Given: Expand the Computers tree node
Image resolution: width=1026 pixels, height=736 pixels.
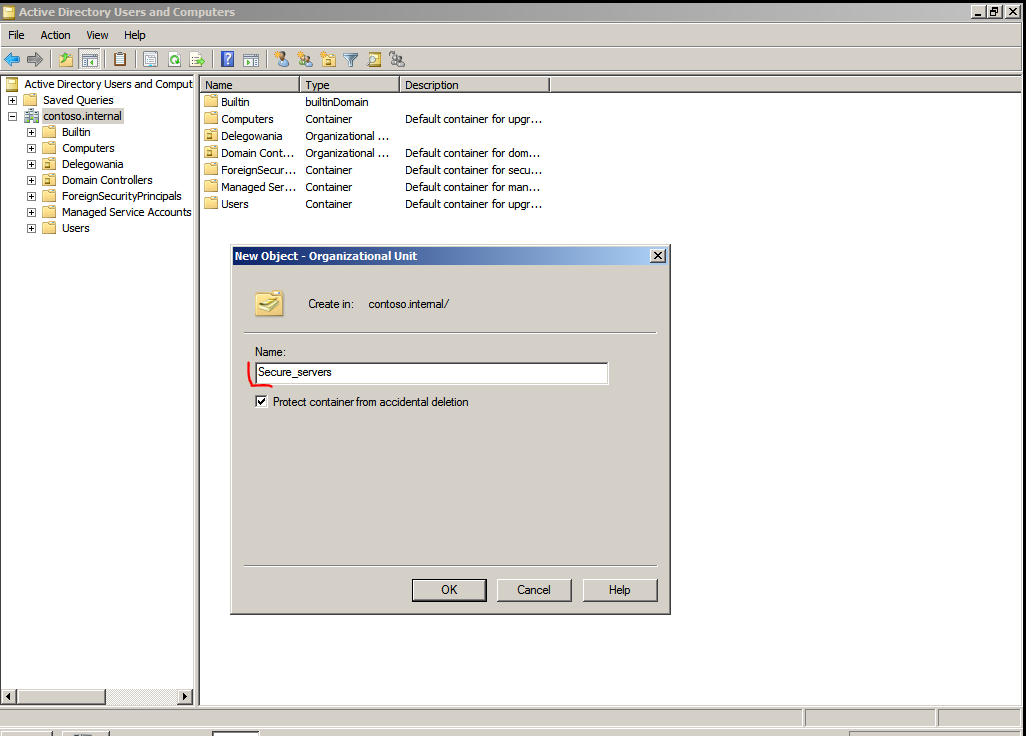Looking at the screenshot, I should coord(31,149).
